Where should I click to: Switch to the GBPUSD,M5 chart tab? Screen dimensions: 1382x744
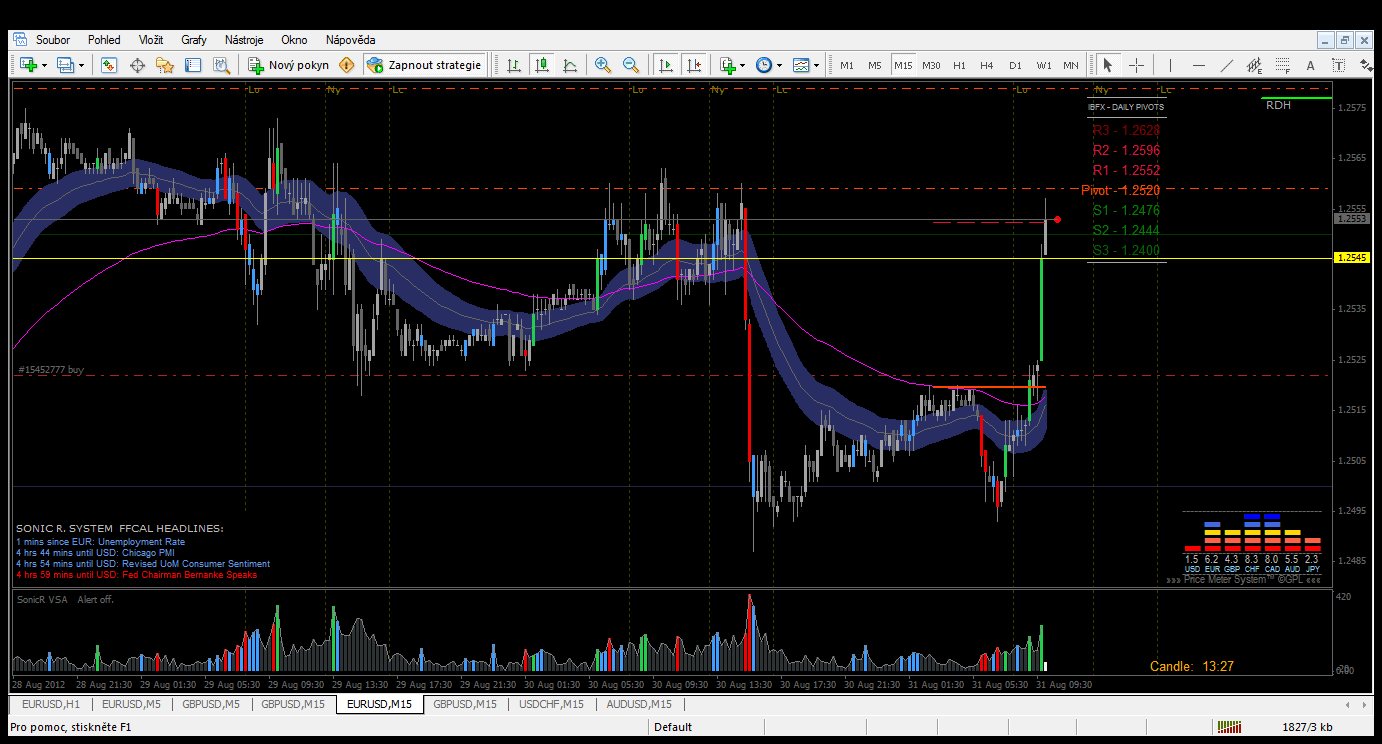pos(211,704)
